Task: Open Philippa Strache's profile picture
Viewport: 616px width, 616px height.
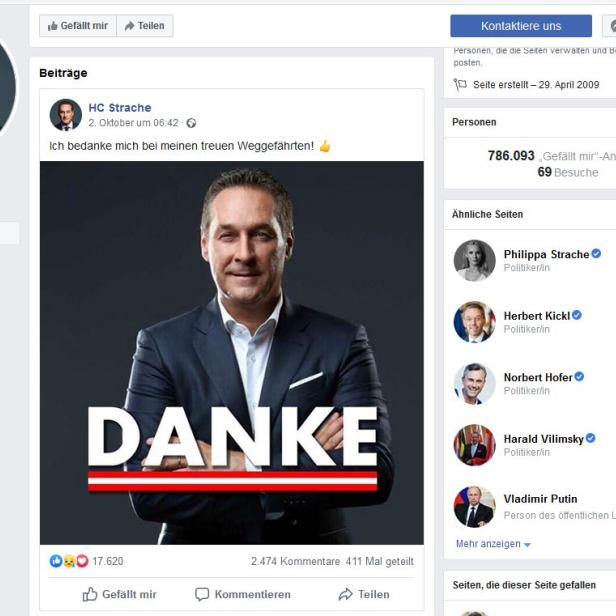Action: (474, 260)
